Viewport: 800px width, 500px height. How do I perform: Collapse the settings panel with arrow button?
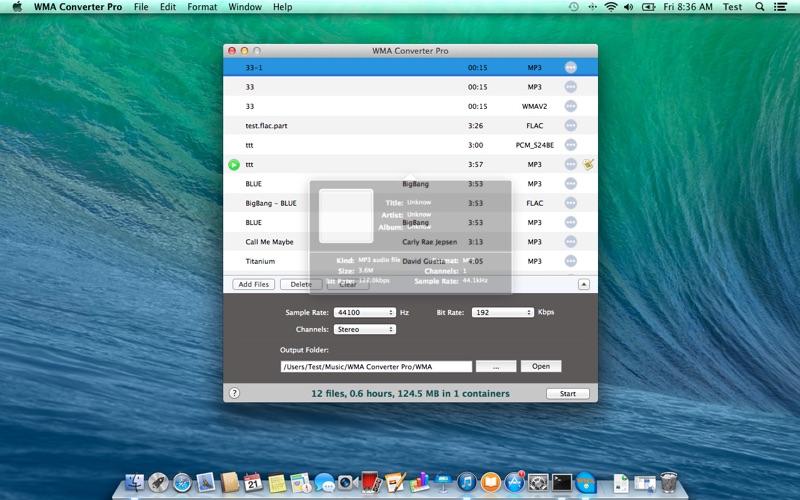click(x=584, y=284)
